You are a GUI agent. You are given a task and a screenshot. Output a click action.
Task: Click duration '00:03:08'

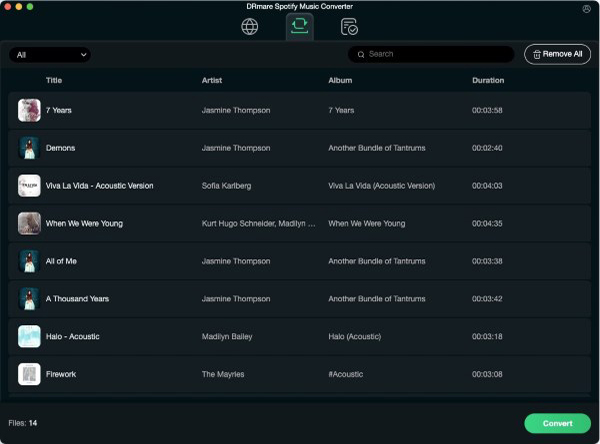[487, 374]
